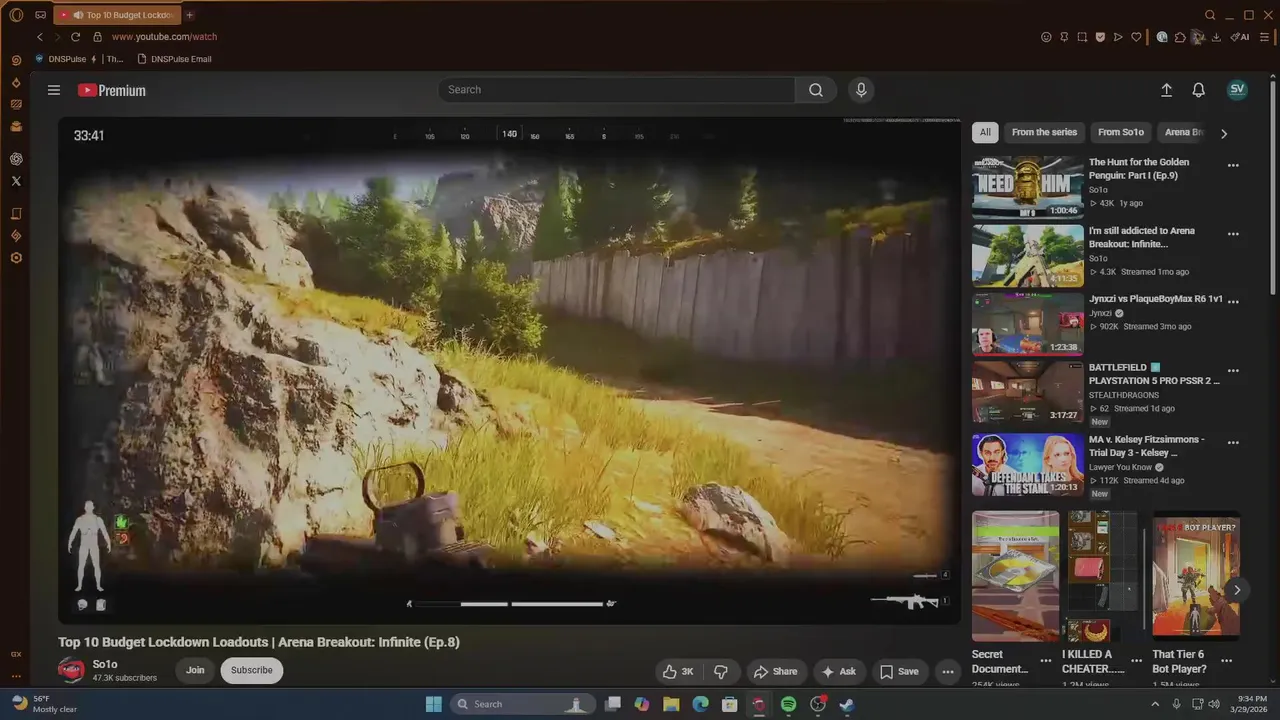Open the Windows Start menu
The height and width of the screenshot is (720, 1280).
tap(433, 704)
